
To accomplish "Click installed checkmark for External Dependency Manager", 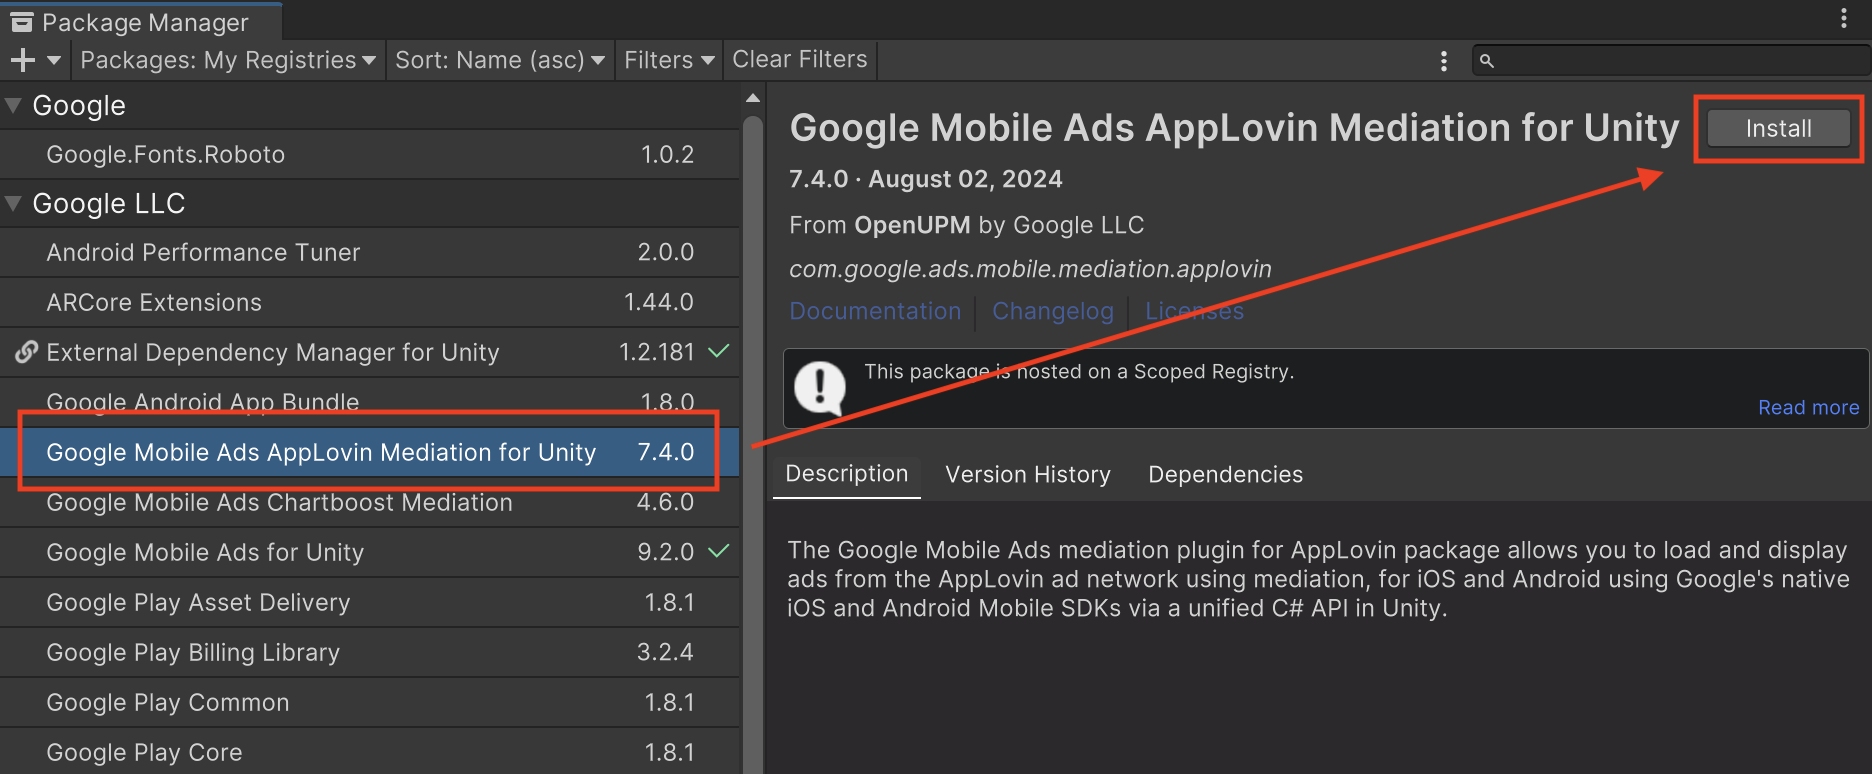I will [719, 351].
